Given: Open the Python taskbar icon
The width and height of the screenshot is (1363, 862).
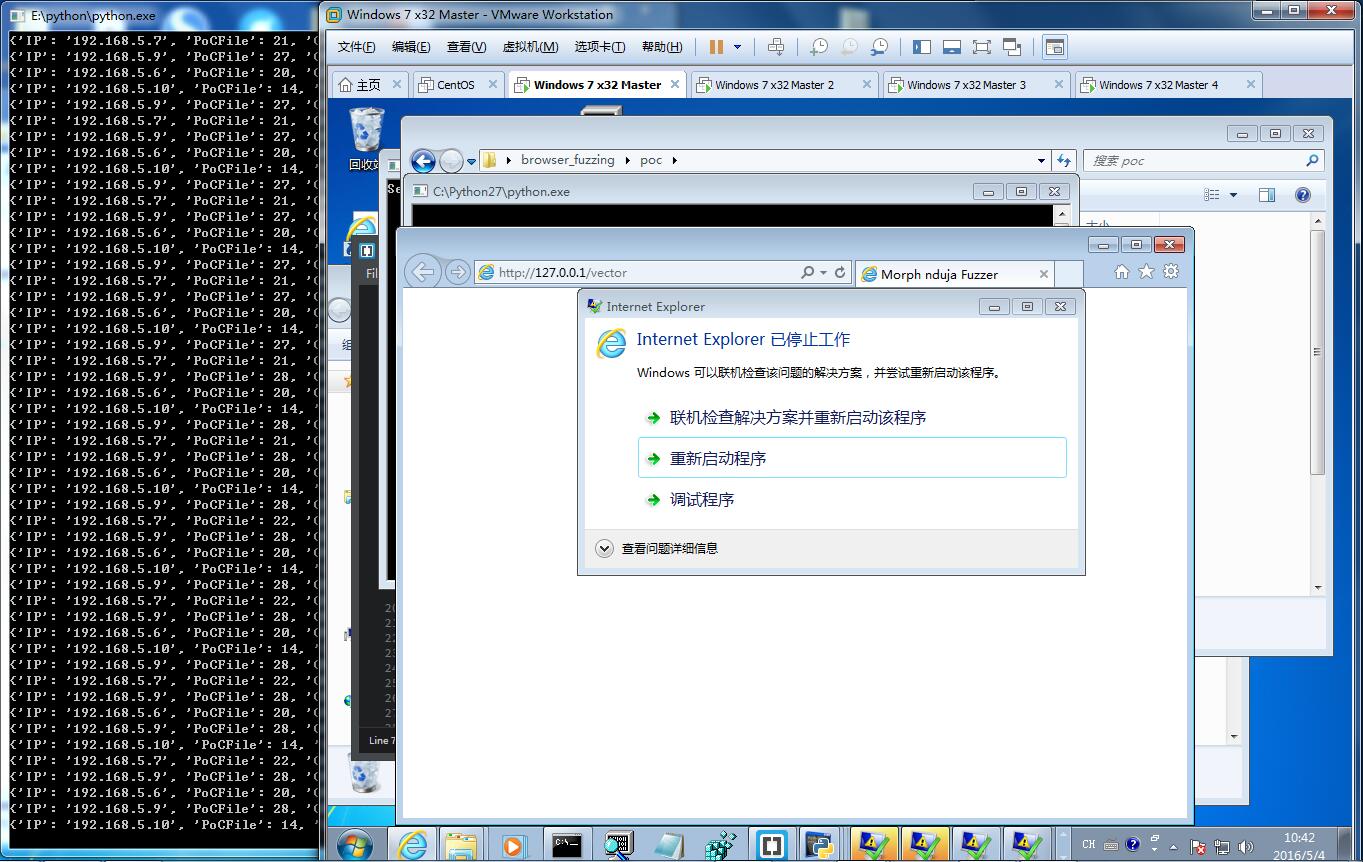Looking at the screenshot, I should (x=820, y=845).
